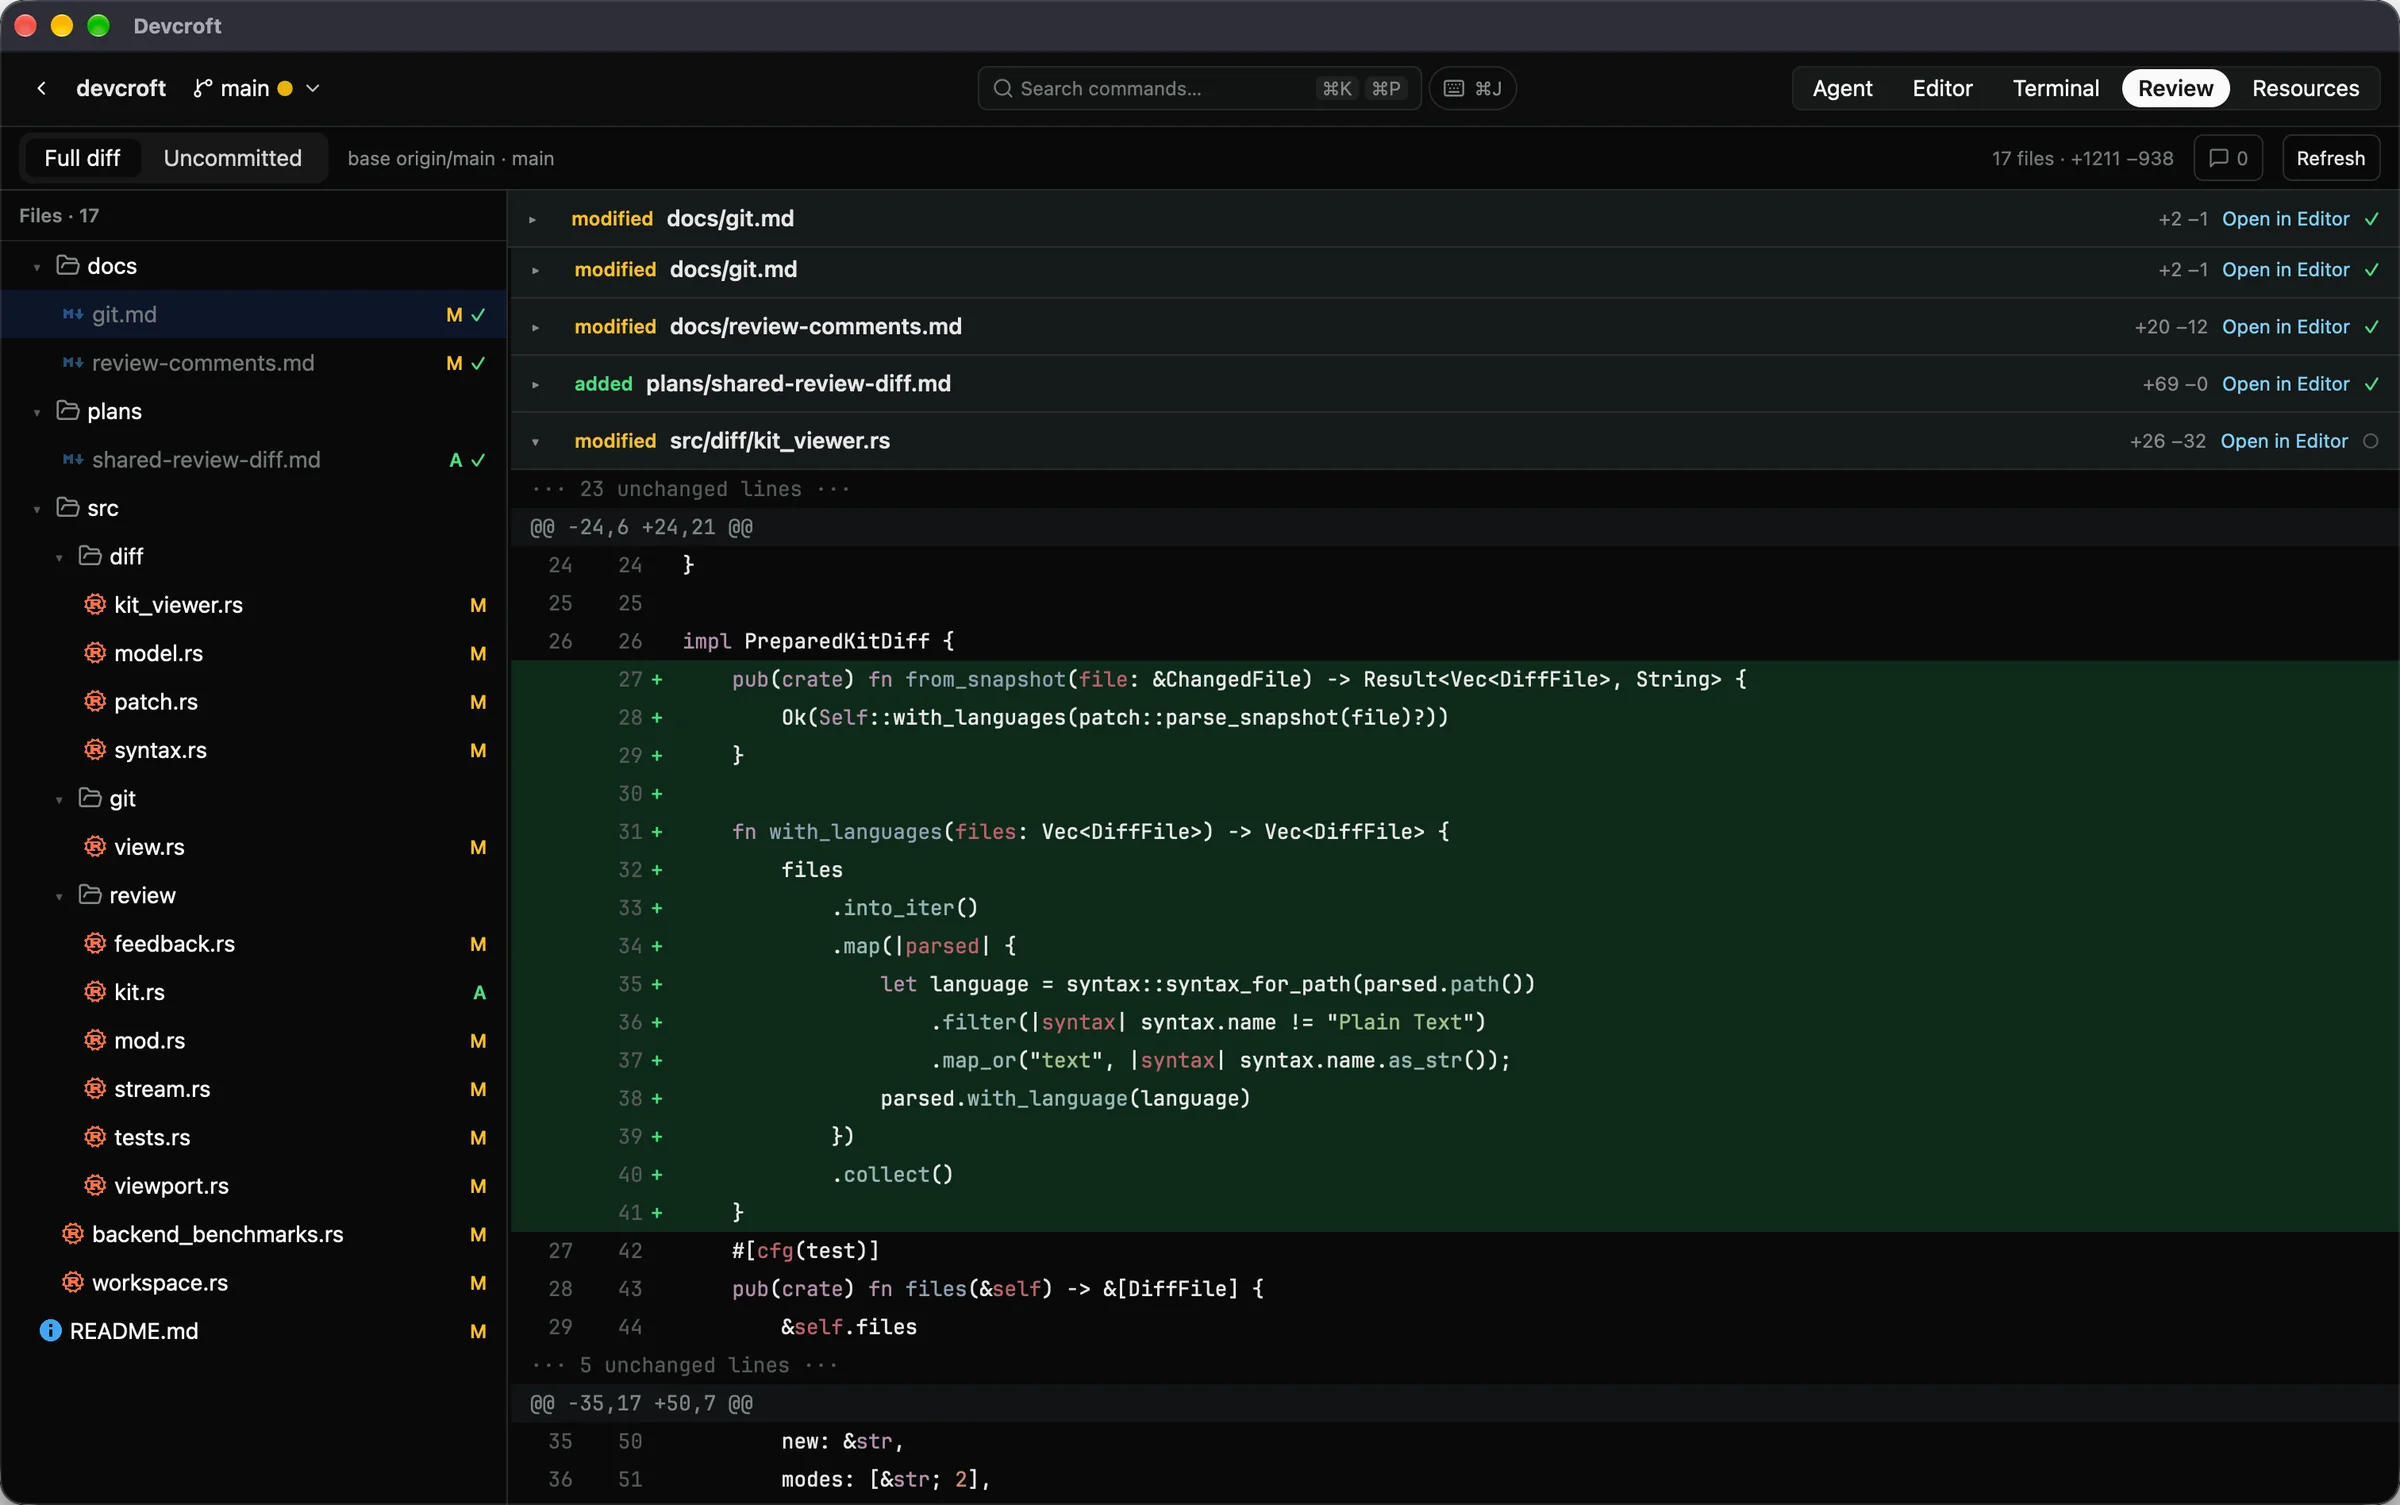This screenshot has width=2400, height=1505.
Task: Collapse the diff folder in file tree
Action: (59, 557)
